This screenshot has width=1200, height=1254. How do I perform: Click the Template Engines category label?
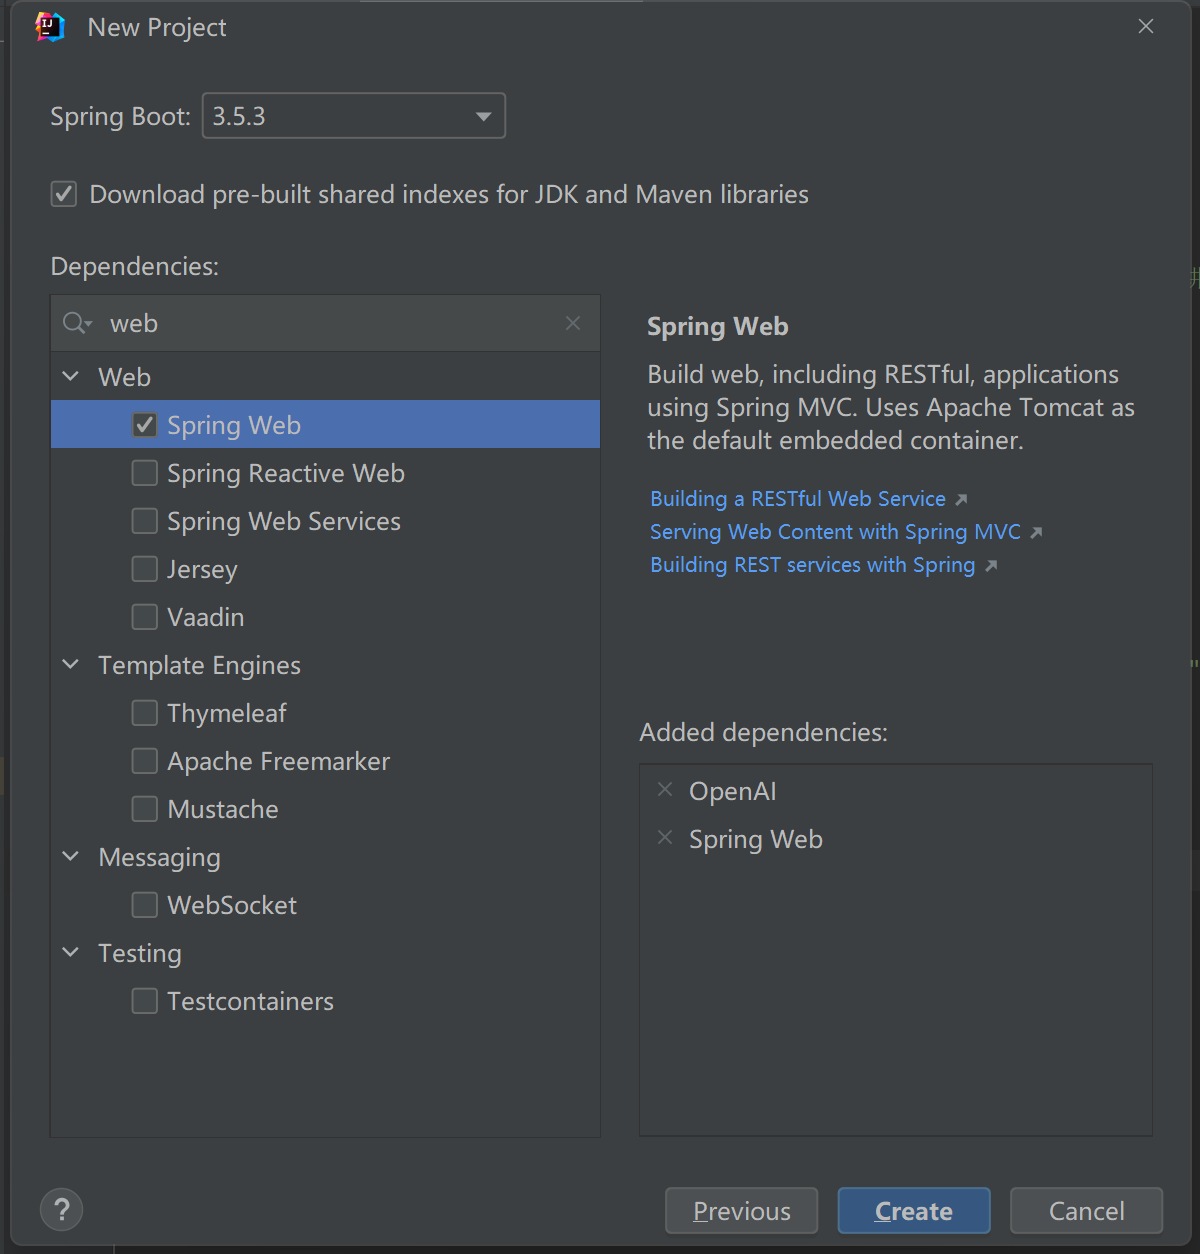coord(199,665)
